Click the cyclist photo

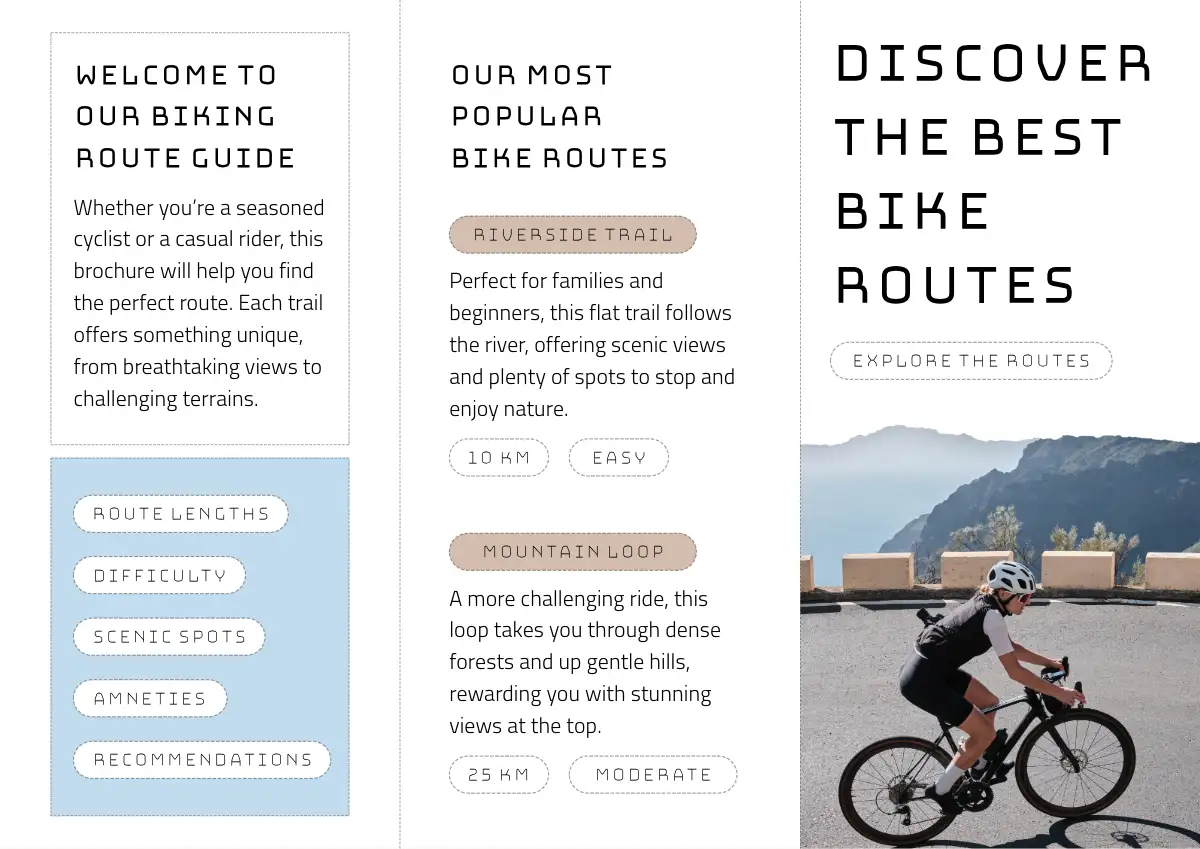(x=1000, y=640)
